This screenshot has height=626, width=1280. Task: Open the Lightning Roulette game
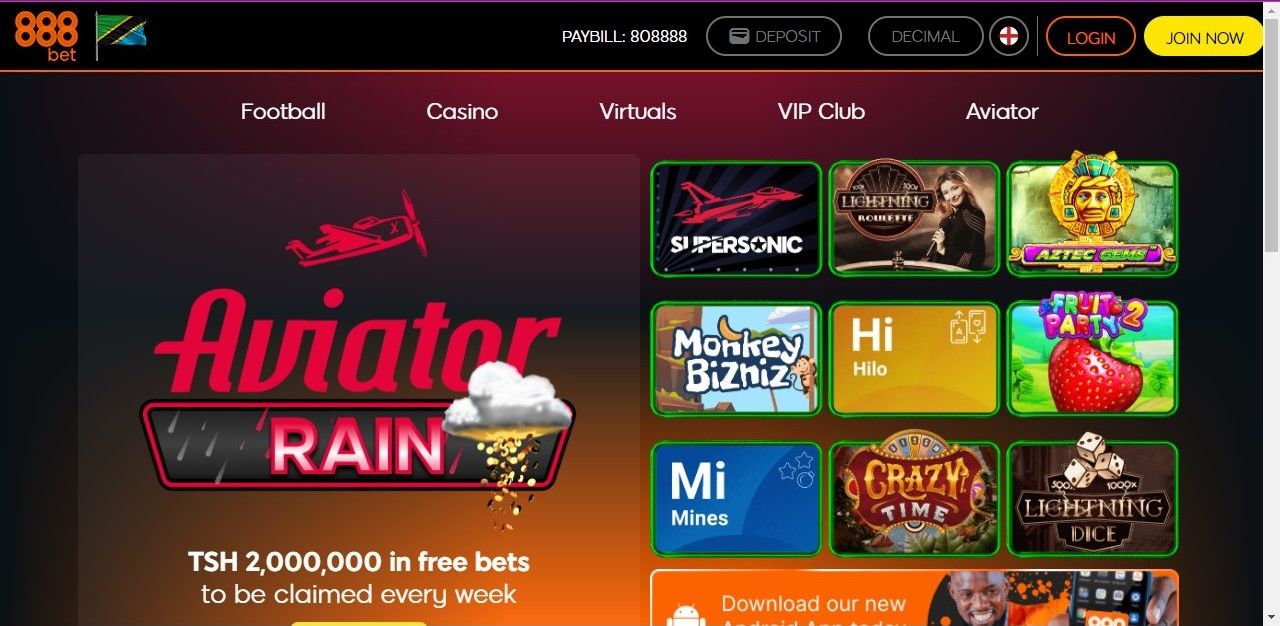point(914,218)
